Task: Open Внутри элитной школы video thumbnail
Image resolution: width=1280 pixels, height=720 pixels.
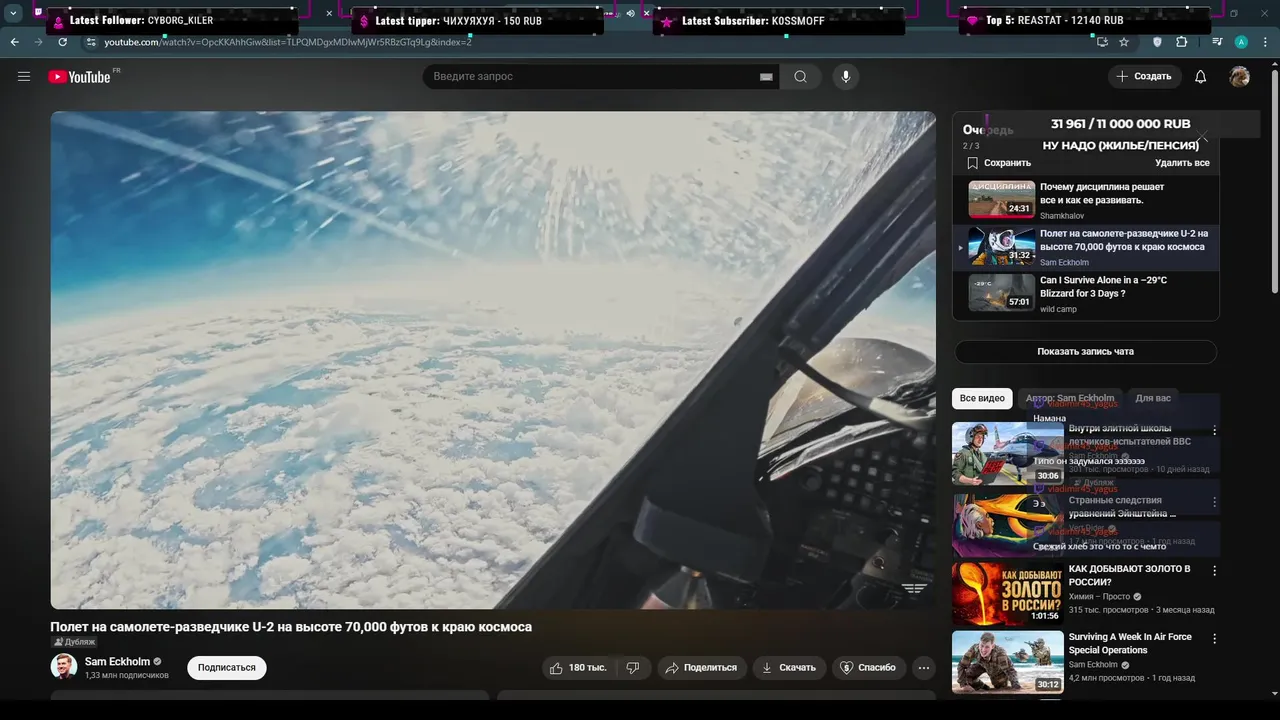Action: click(1007, 453)
